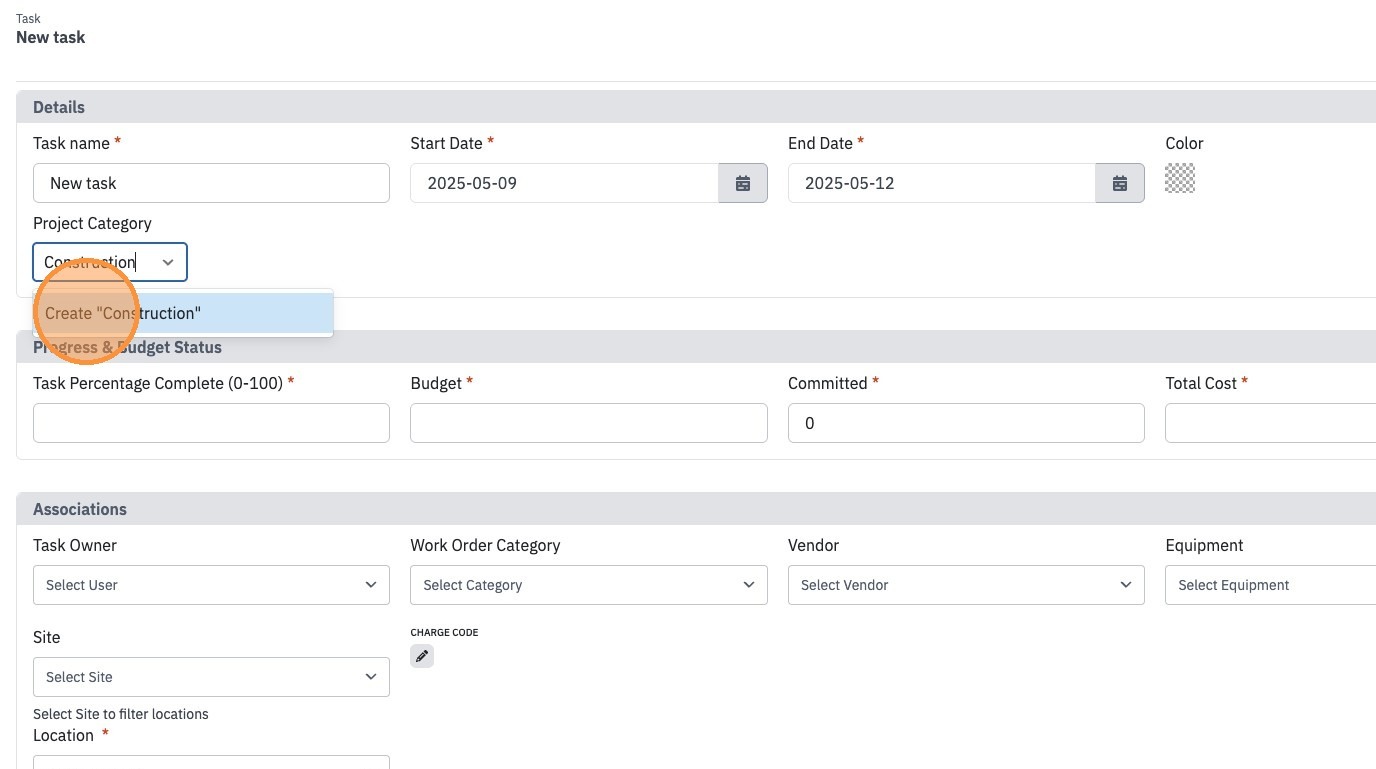Viewport: 1376px width, 769px height.
Task: Click the Project Category text input
Action: (97, 262)
